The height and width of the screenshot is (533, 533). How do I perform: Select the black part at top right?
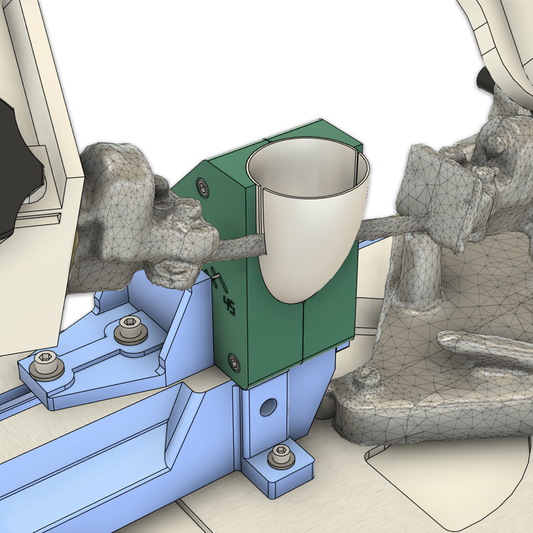485,81
